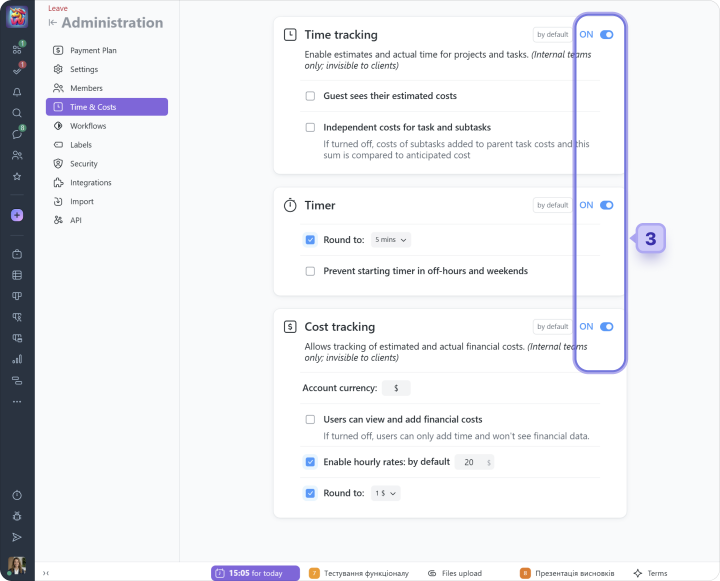720x581 pixels.
Task: Open notifications bell in left sidebar
Action: pos(17,92)
